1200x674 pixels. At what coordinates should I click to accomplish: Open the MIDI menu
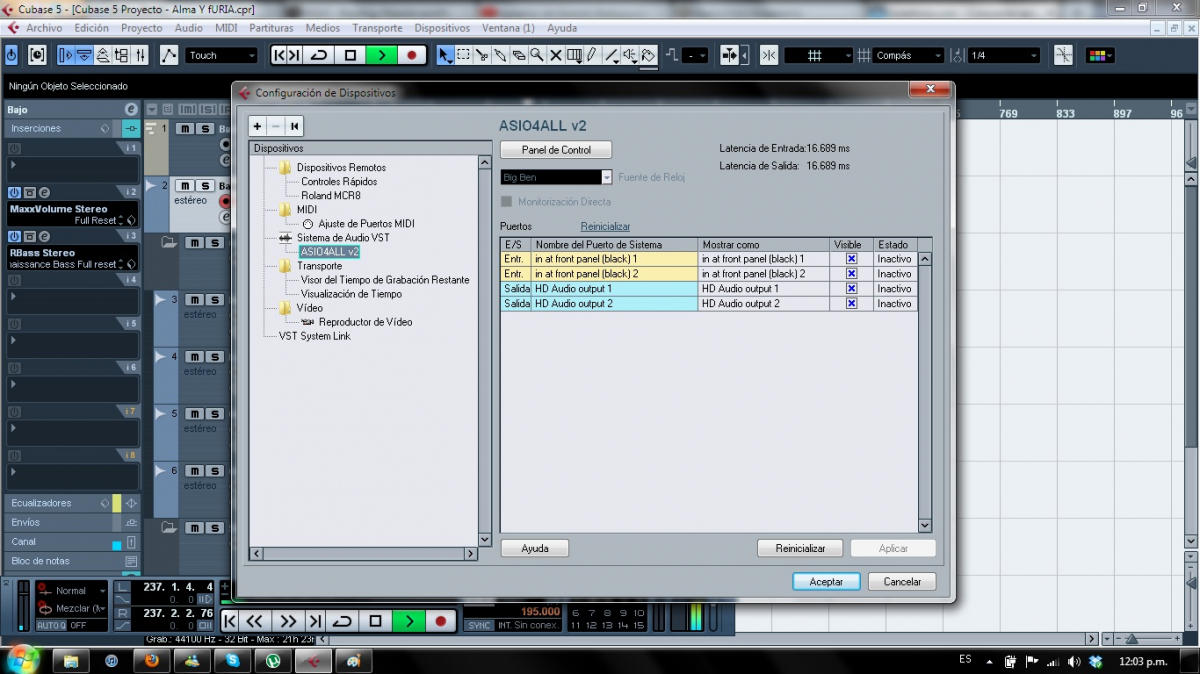[x=226, y=28]
